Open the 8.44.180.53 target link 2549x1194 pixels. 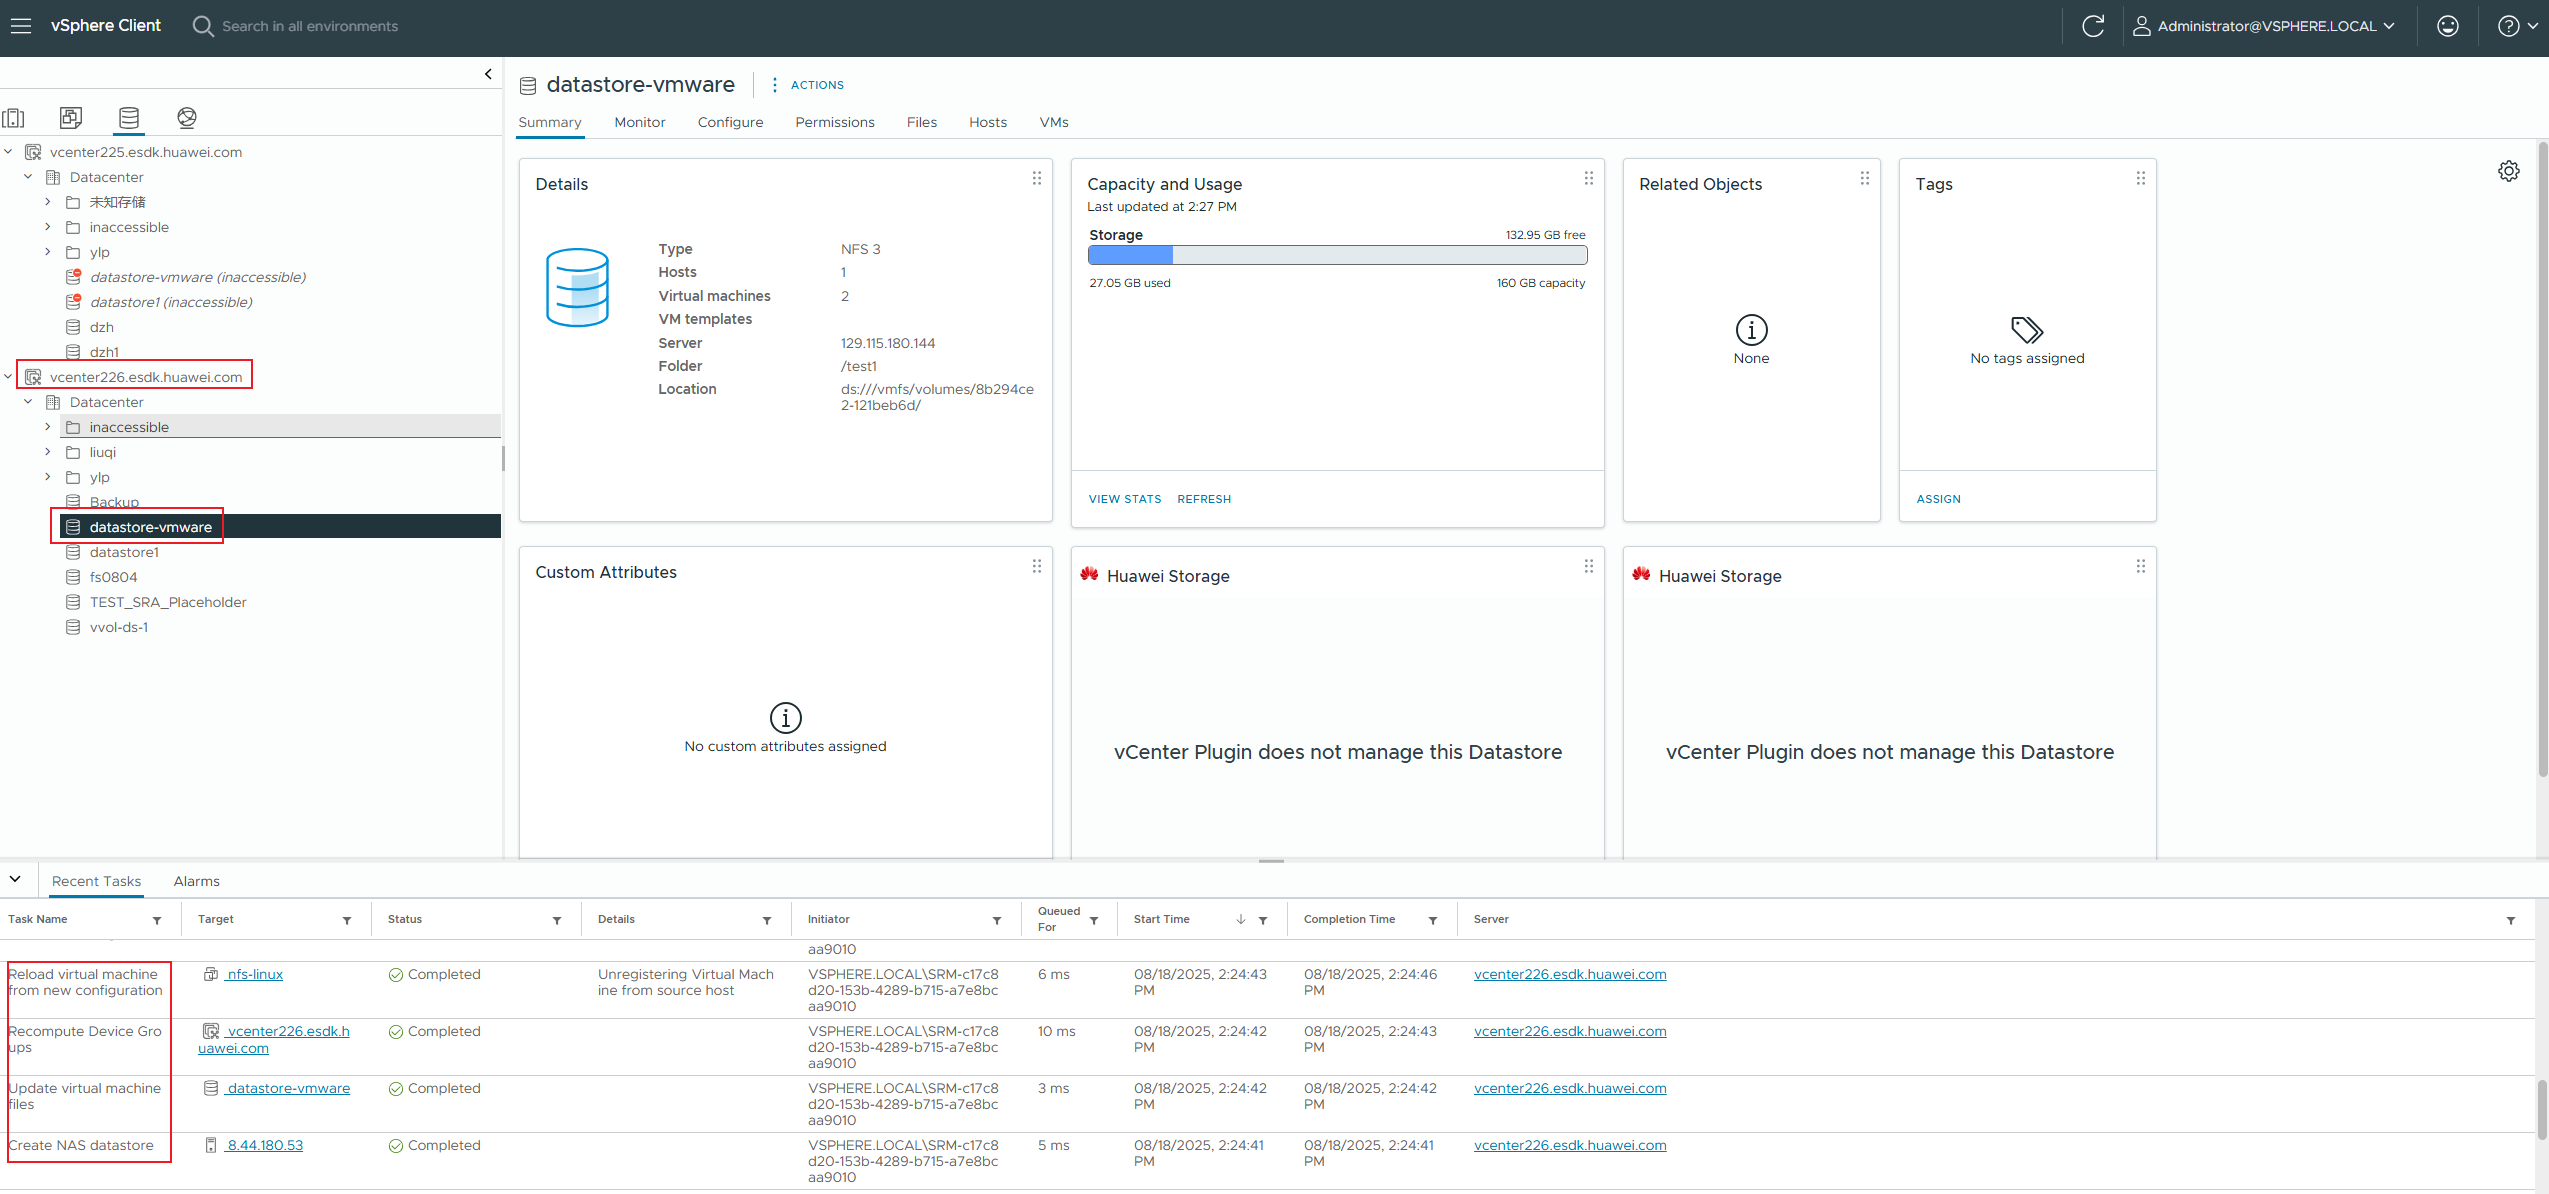click(264, 1145)
